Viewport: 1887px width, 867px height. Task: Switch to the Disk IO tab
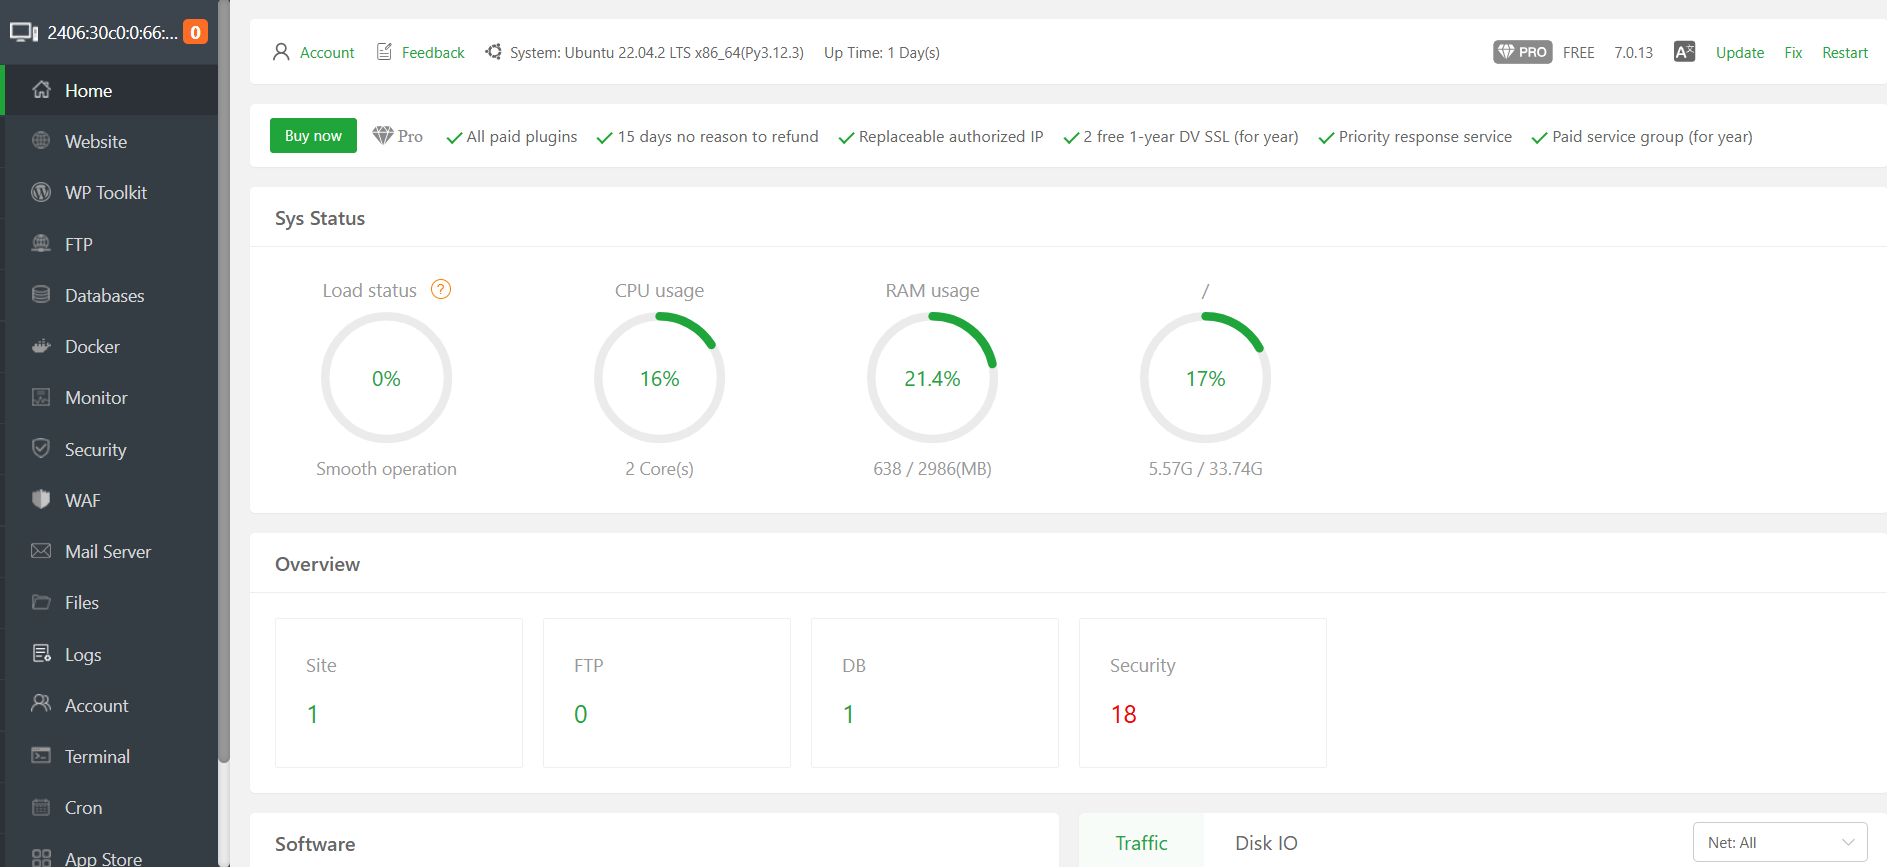(1265, 843)
